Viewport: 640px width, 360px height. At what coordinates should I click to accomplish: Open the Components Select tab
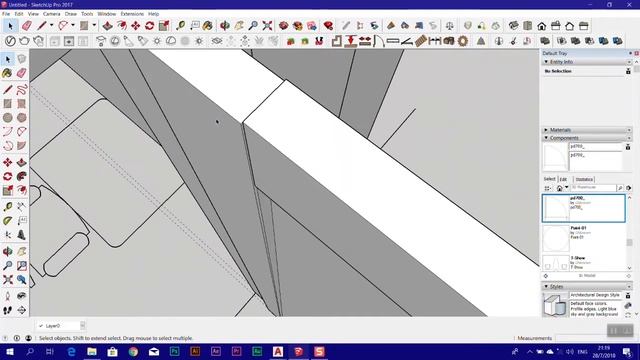(549, 179)
